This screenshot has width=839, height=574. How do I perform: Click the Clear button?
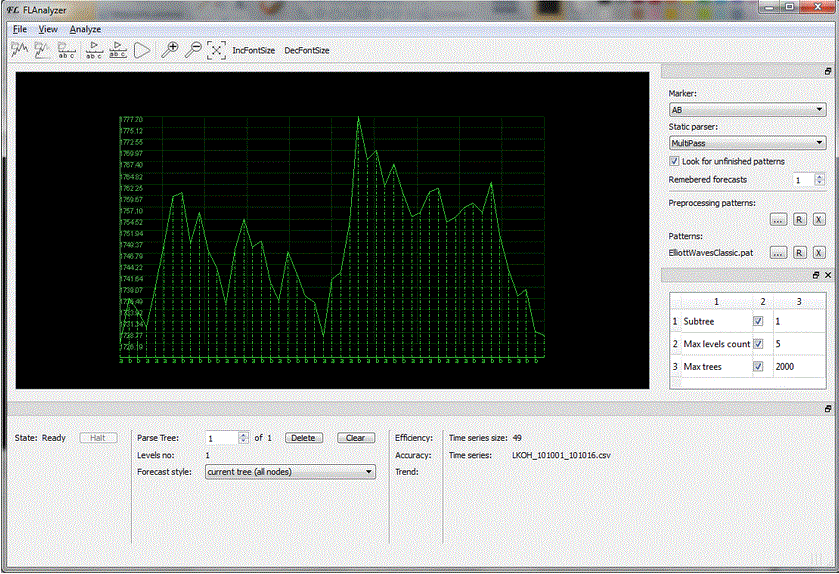pyautogui.click(x=355, y=438)
